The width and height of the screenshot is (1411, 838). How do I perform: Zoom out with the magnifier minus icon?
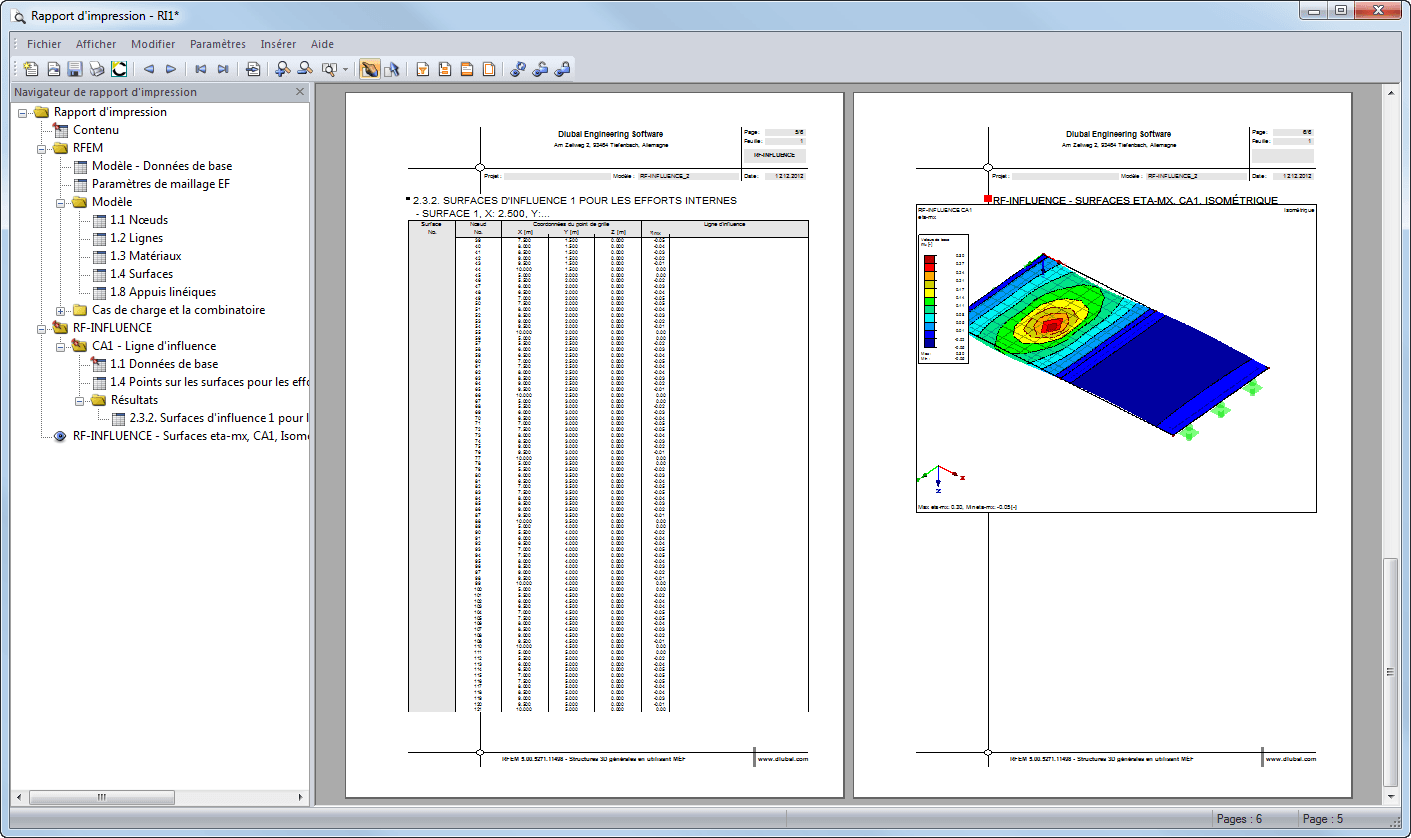305,69
